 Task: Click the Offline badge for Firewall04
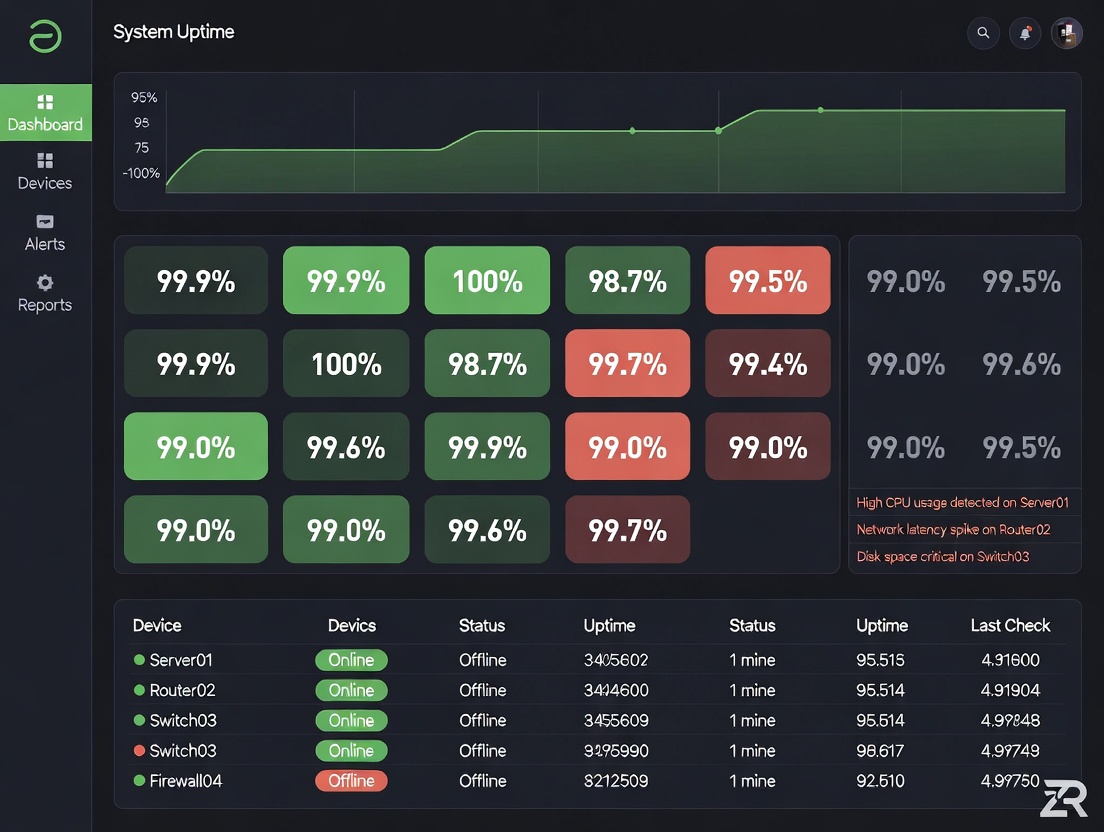coord(351,781)
